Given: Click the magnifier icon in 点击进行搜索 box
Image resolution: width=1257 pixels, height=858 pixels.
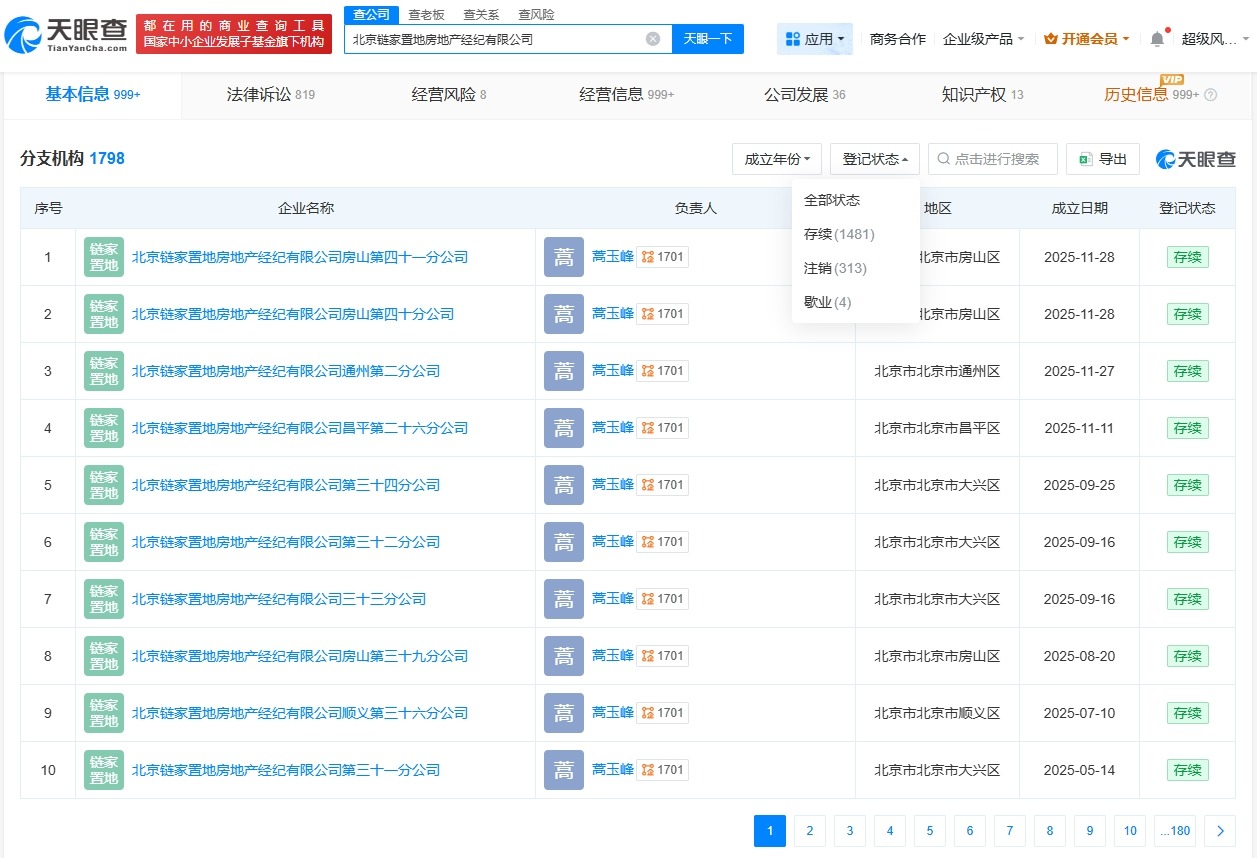Looking at the screenshot, I should click(x=943, y=158).
